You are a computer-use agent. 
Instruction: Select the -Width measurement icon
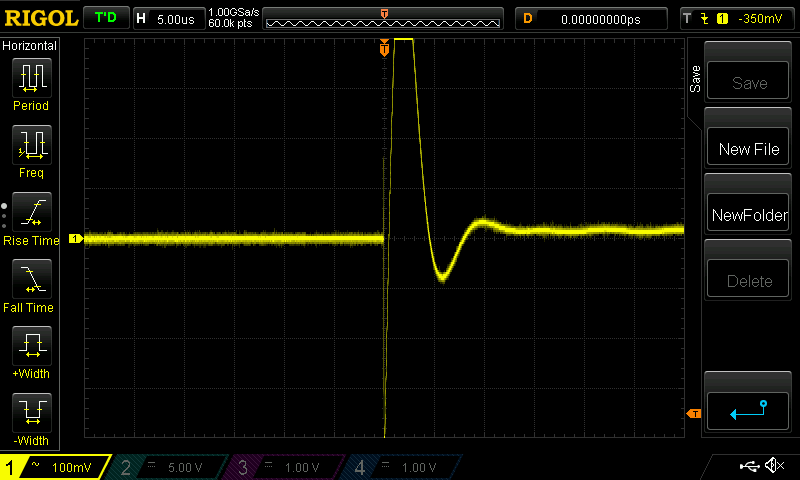[x=32, y=413]
